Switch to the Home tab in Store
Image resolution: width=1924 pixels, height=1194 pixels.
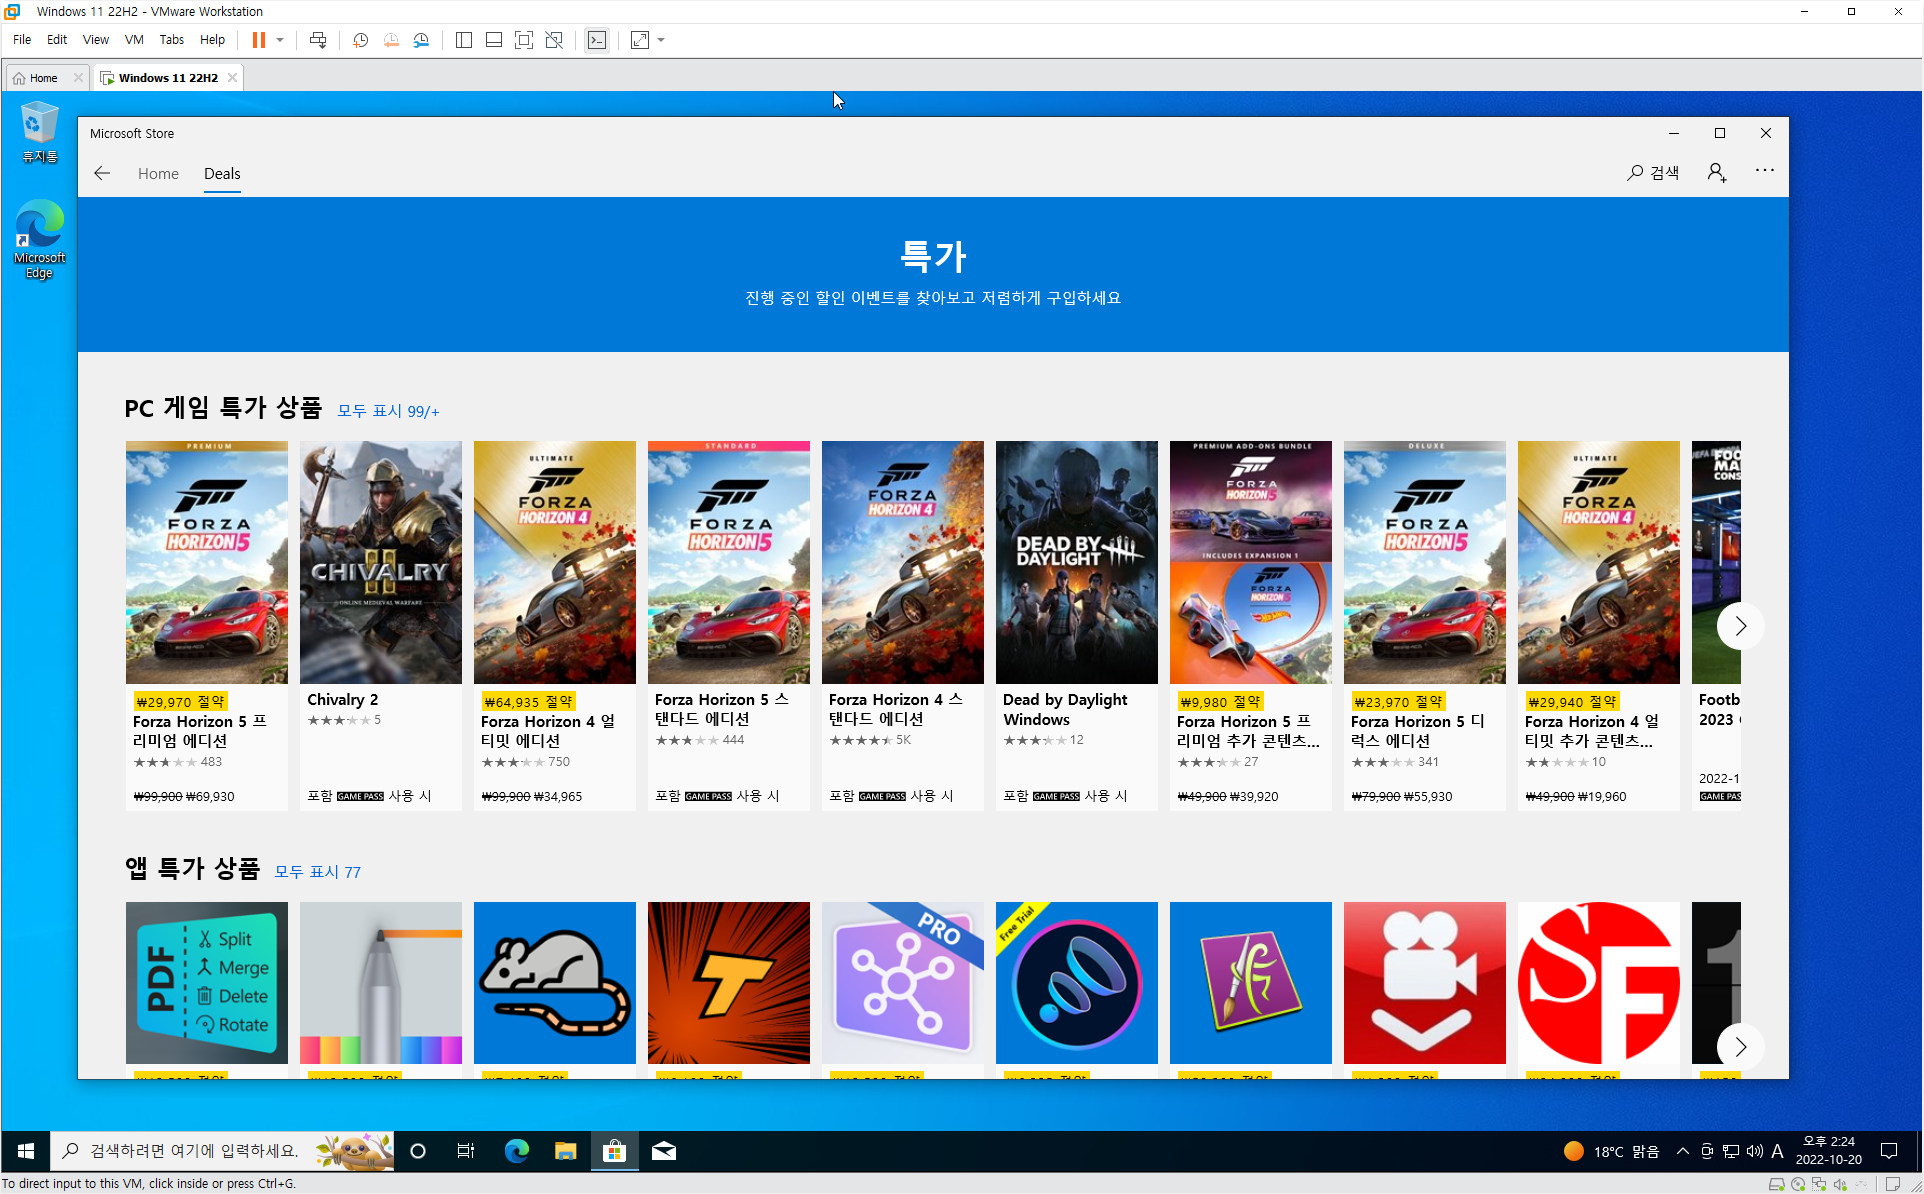click(158, 174)
